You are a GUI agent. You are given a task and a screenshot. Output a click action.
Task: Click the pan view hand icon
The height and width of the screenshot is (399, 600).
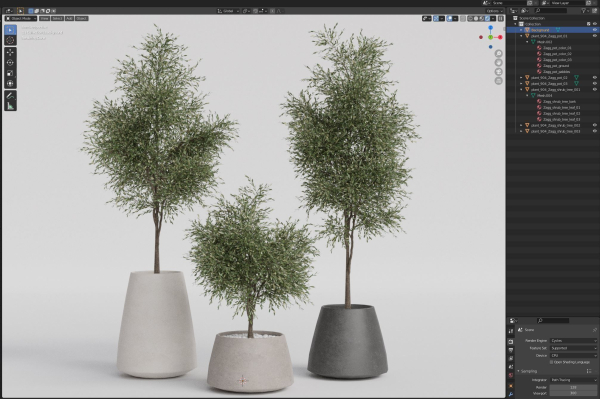tap(498, 63)
